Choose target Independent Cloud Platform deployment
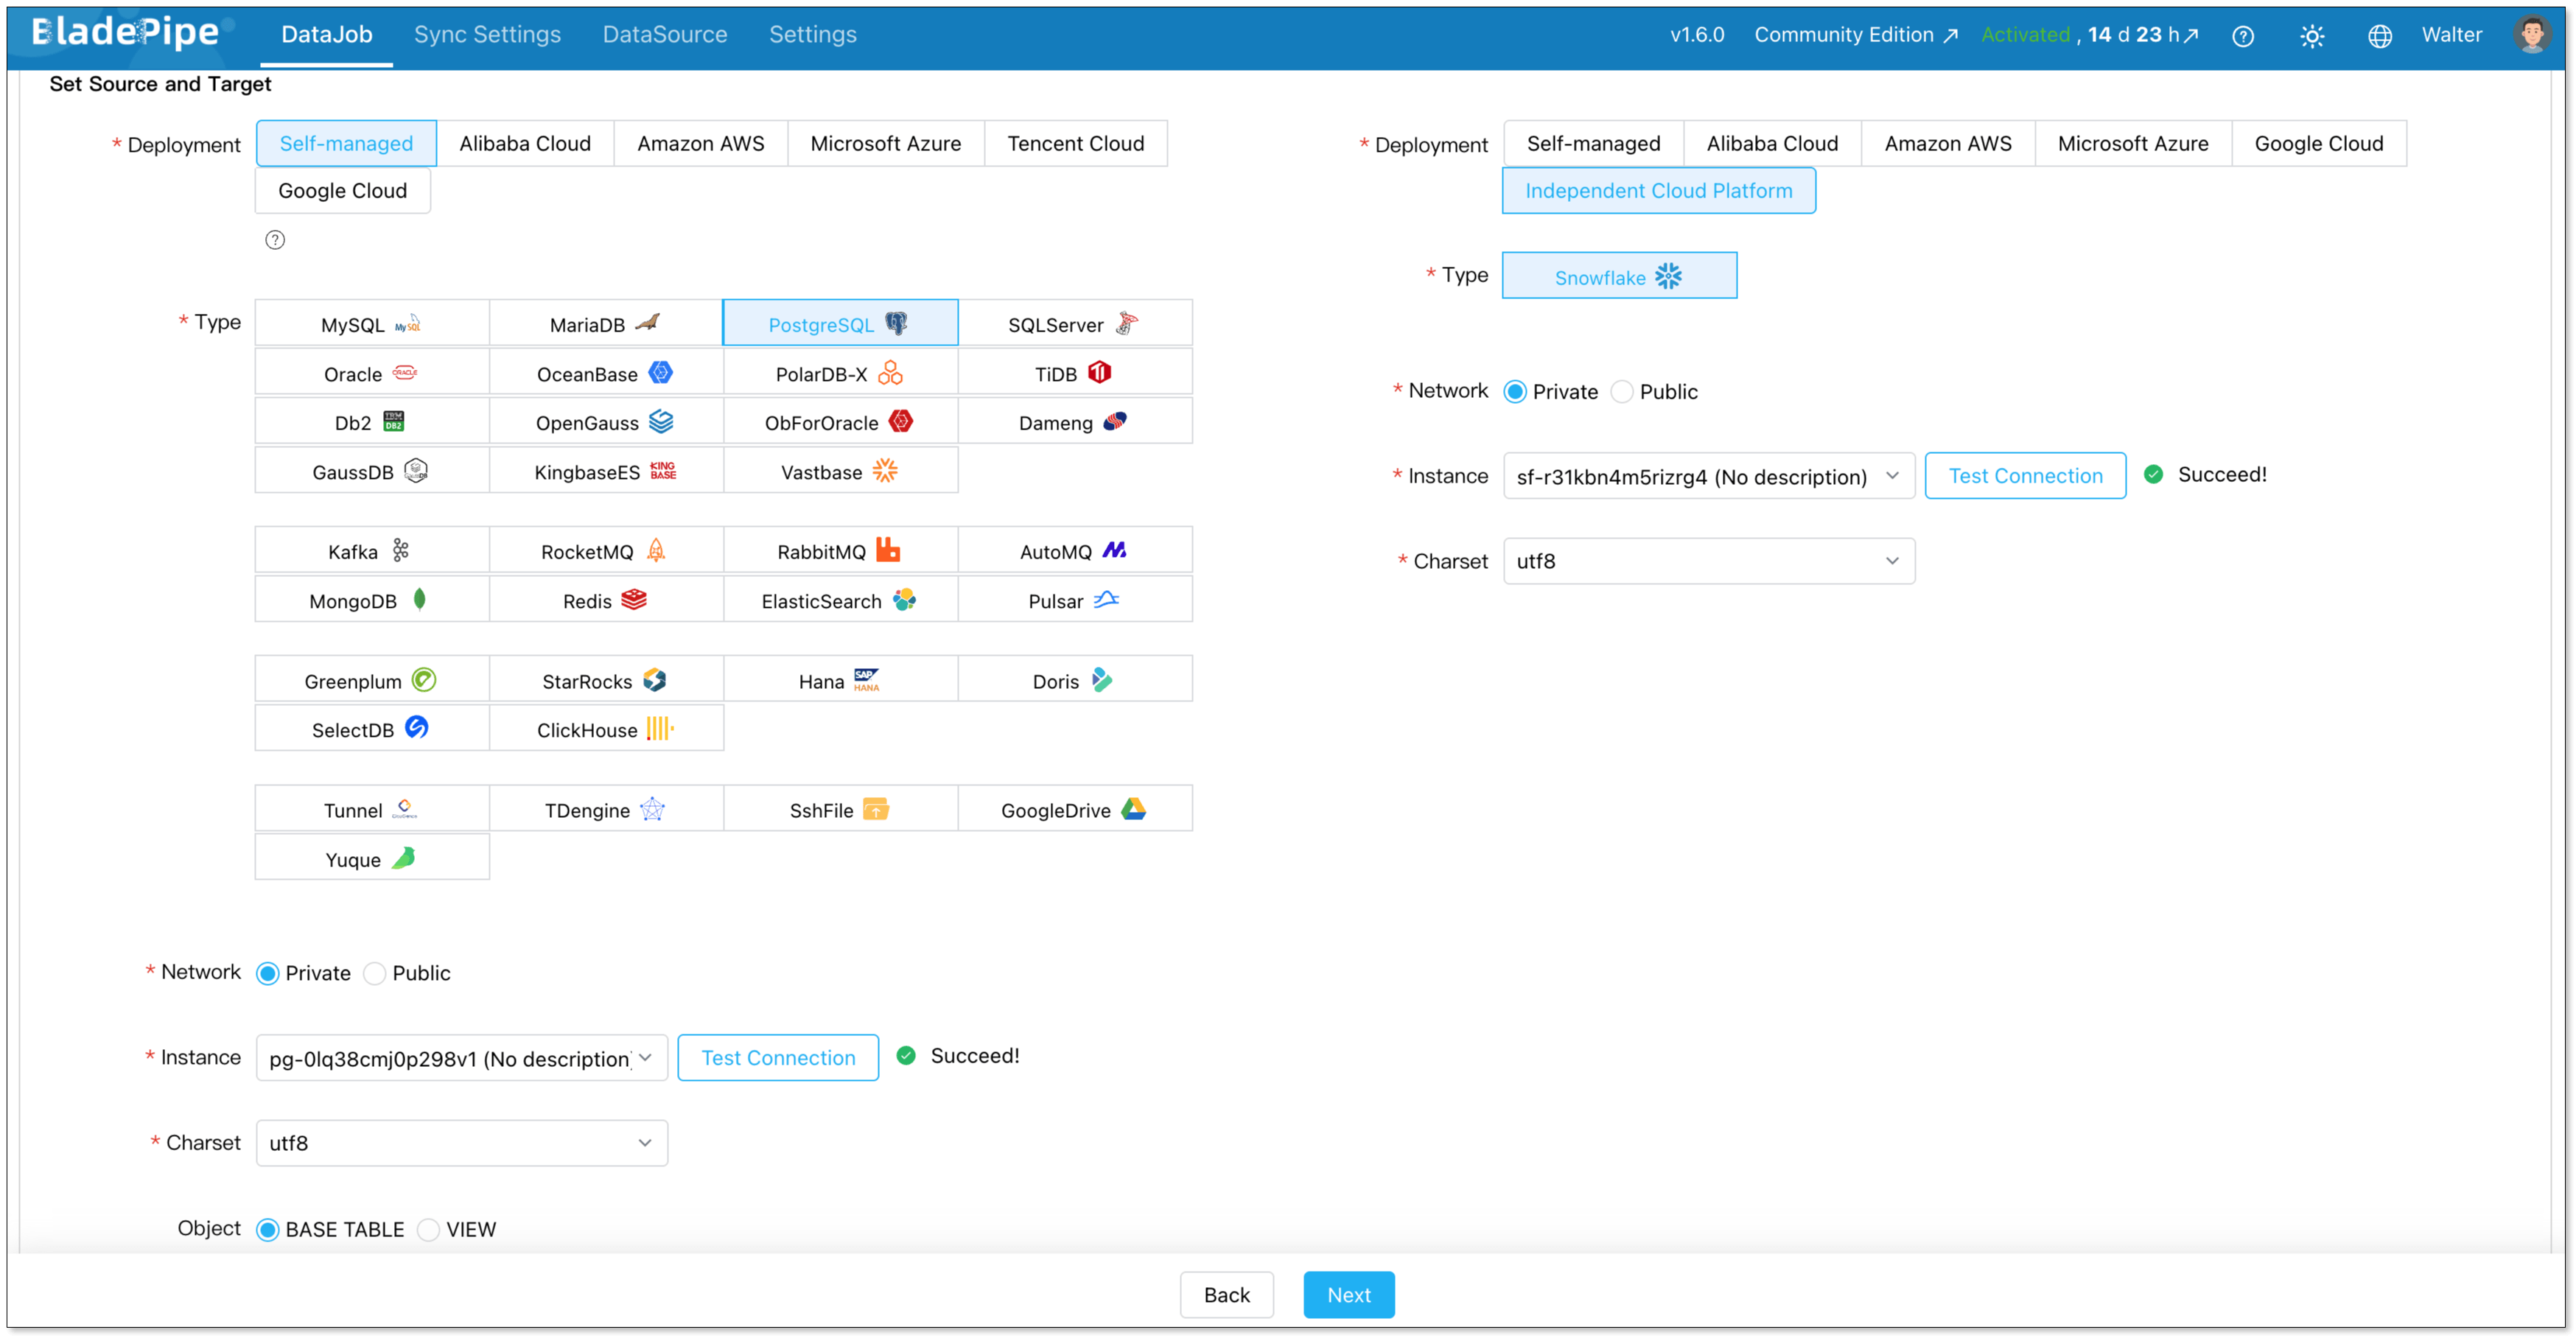 coord(1659,190)
